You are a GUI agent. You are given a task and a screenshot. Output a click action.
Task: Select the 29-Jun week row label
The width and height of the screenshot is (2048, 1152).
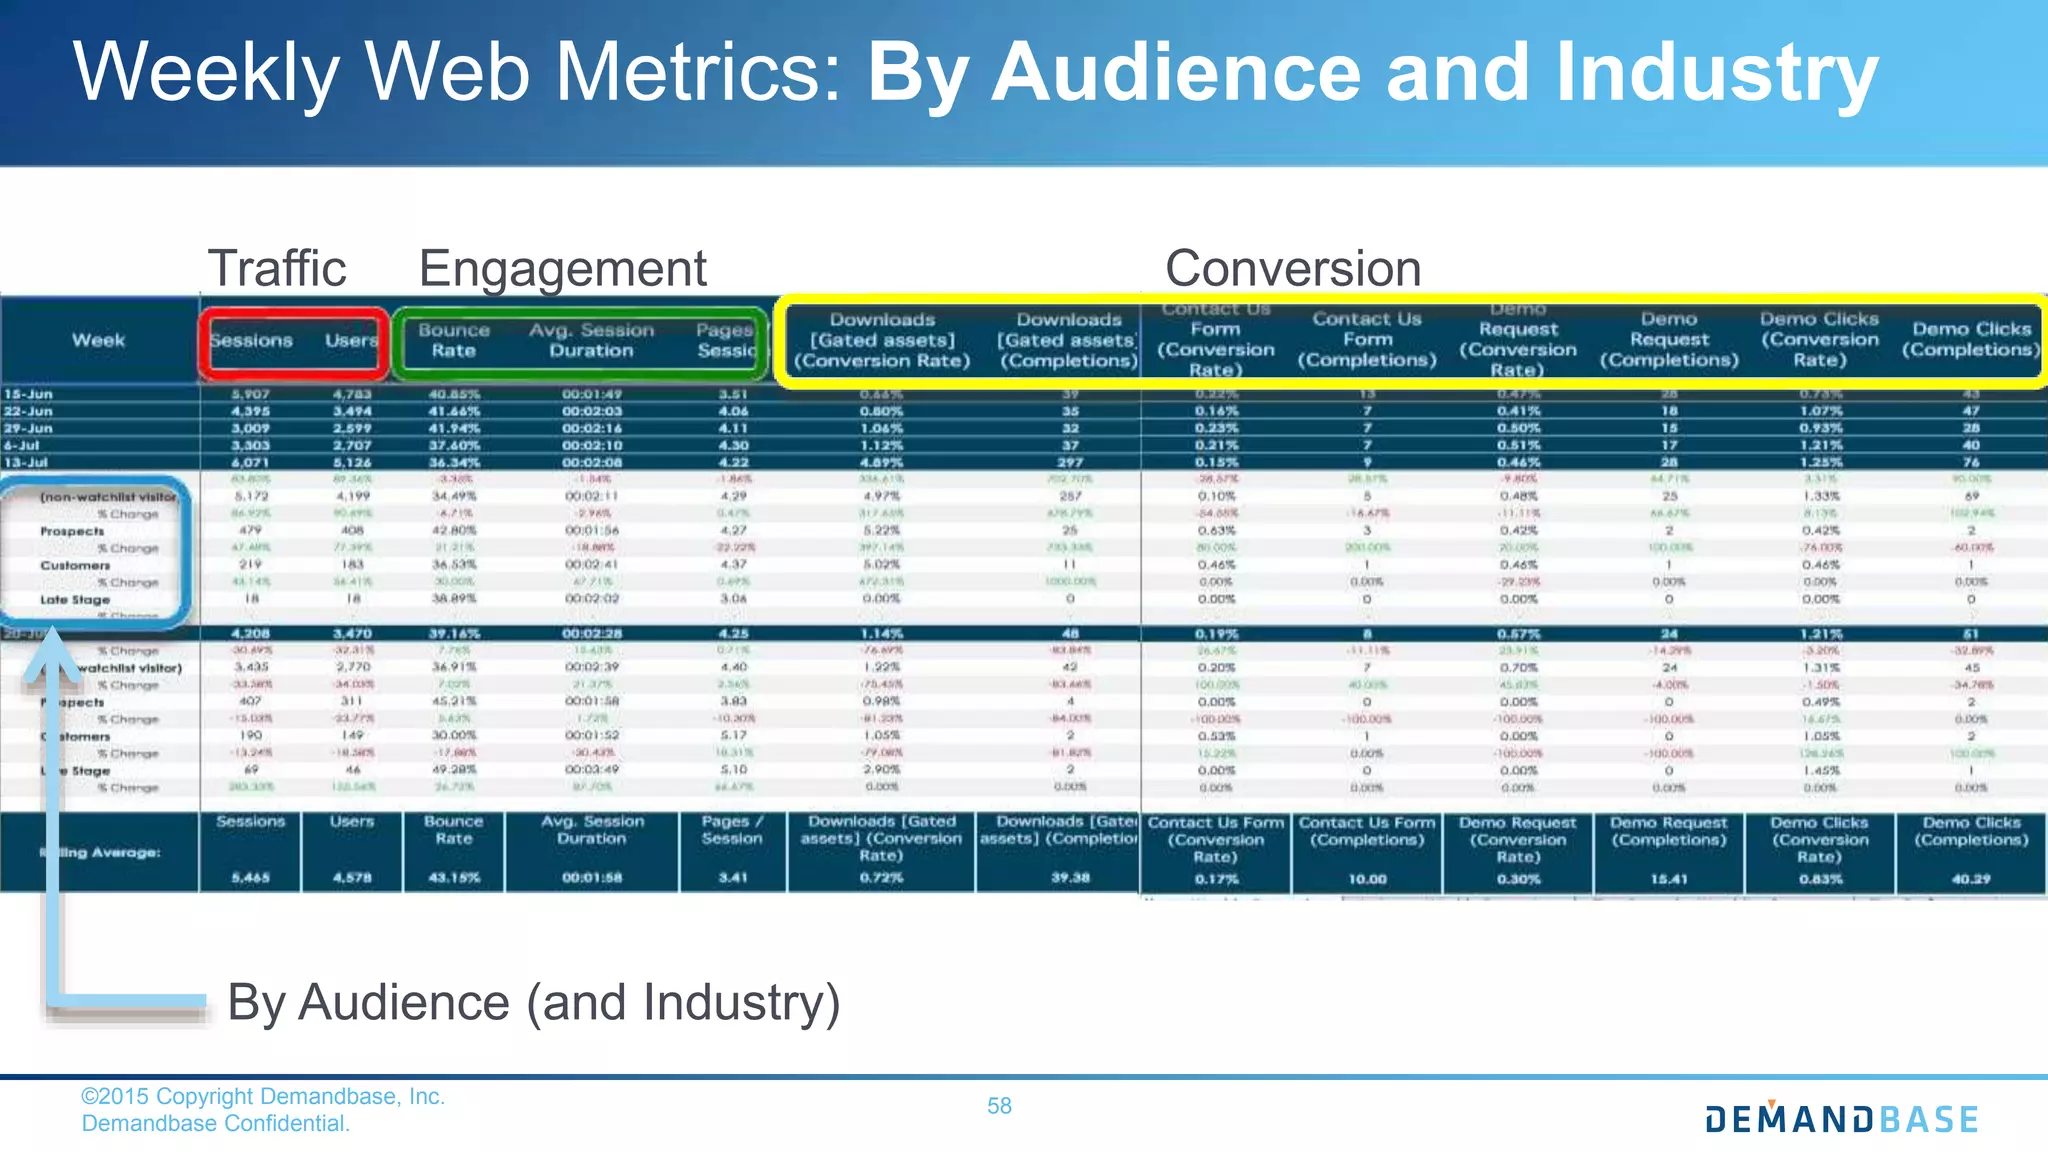27,428
